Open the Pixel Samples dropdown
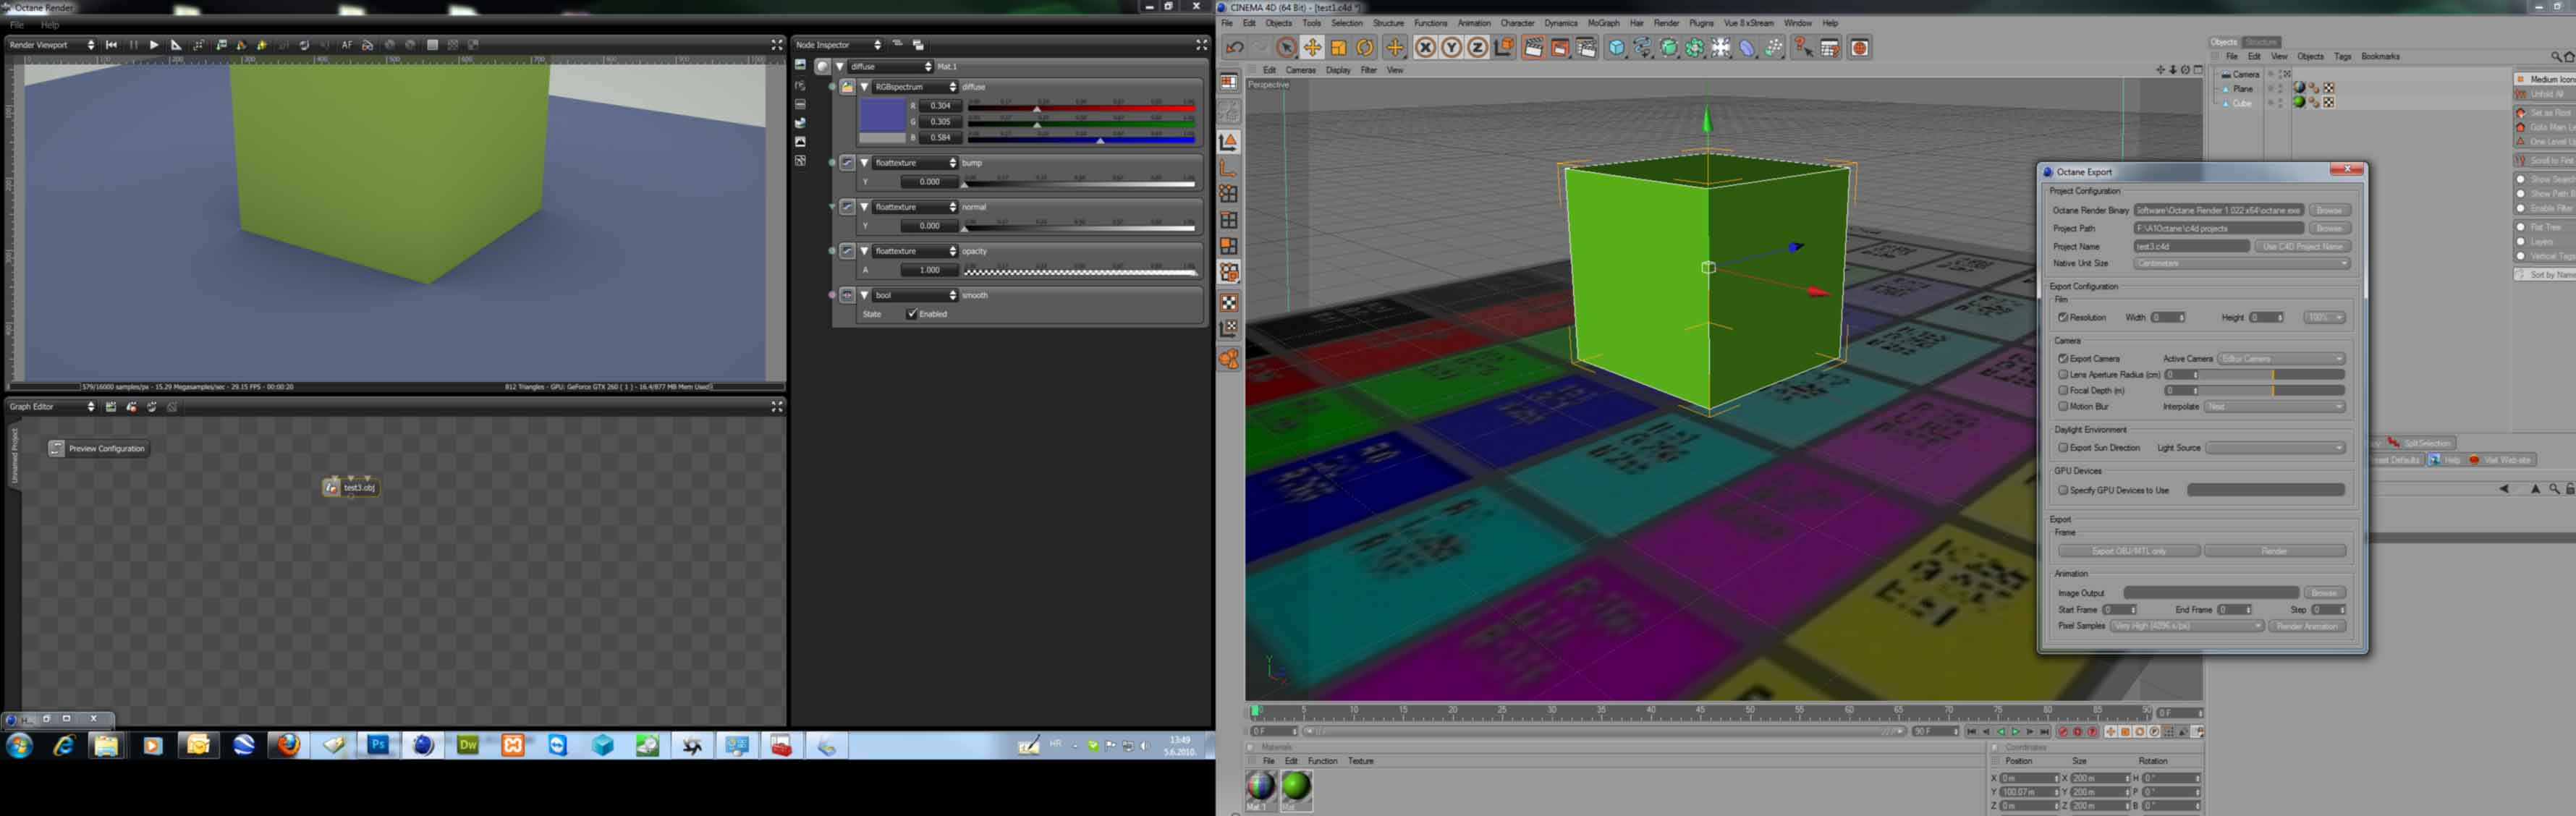 pos(2186,626)
